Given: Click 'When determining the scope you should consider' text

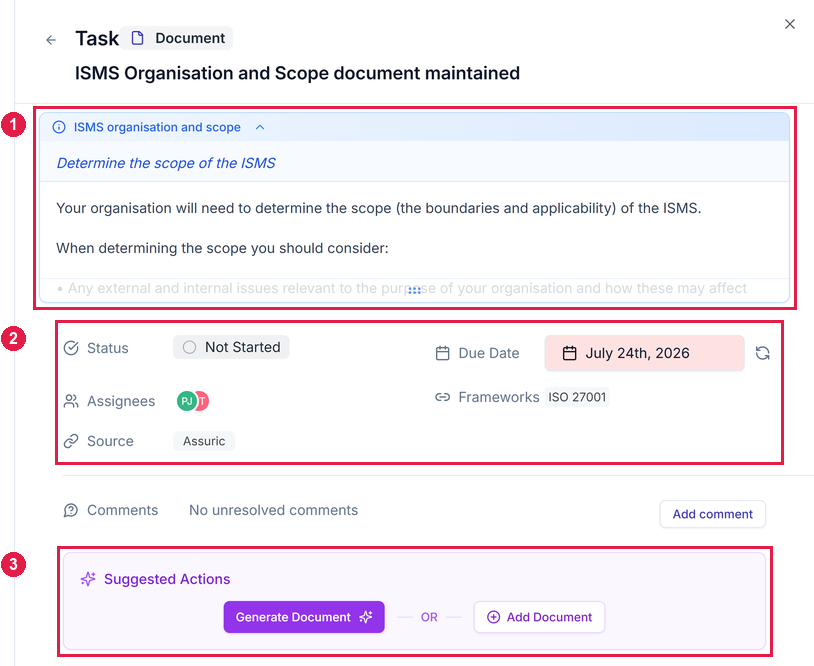Looking at the screenshot, I should [222, 248].
